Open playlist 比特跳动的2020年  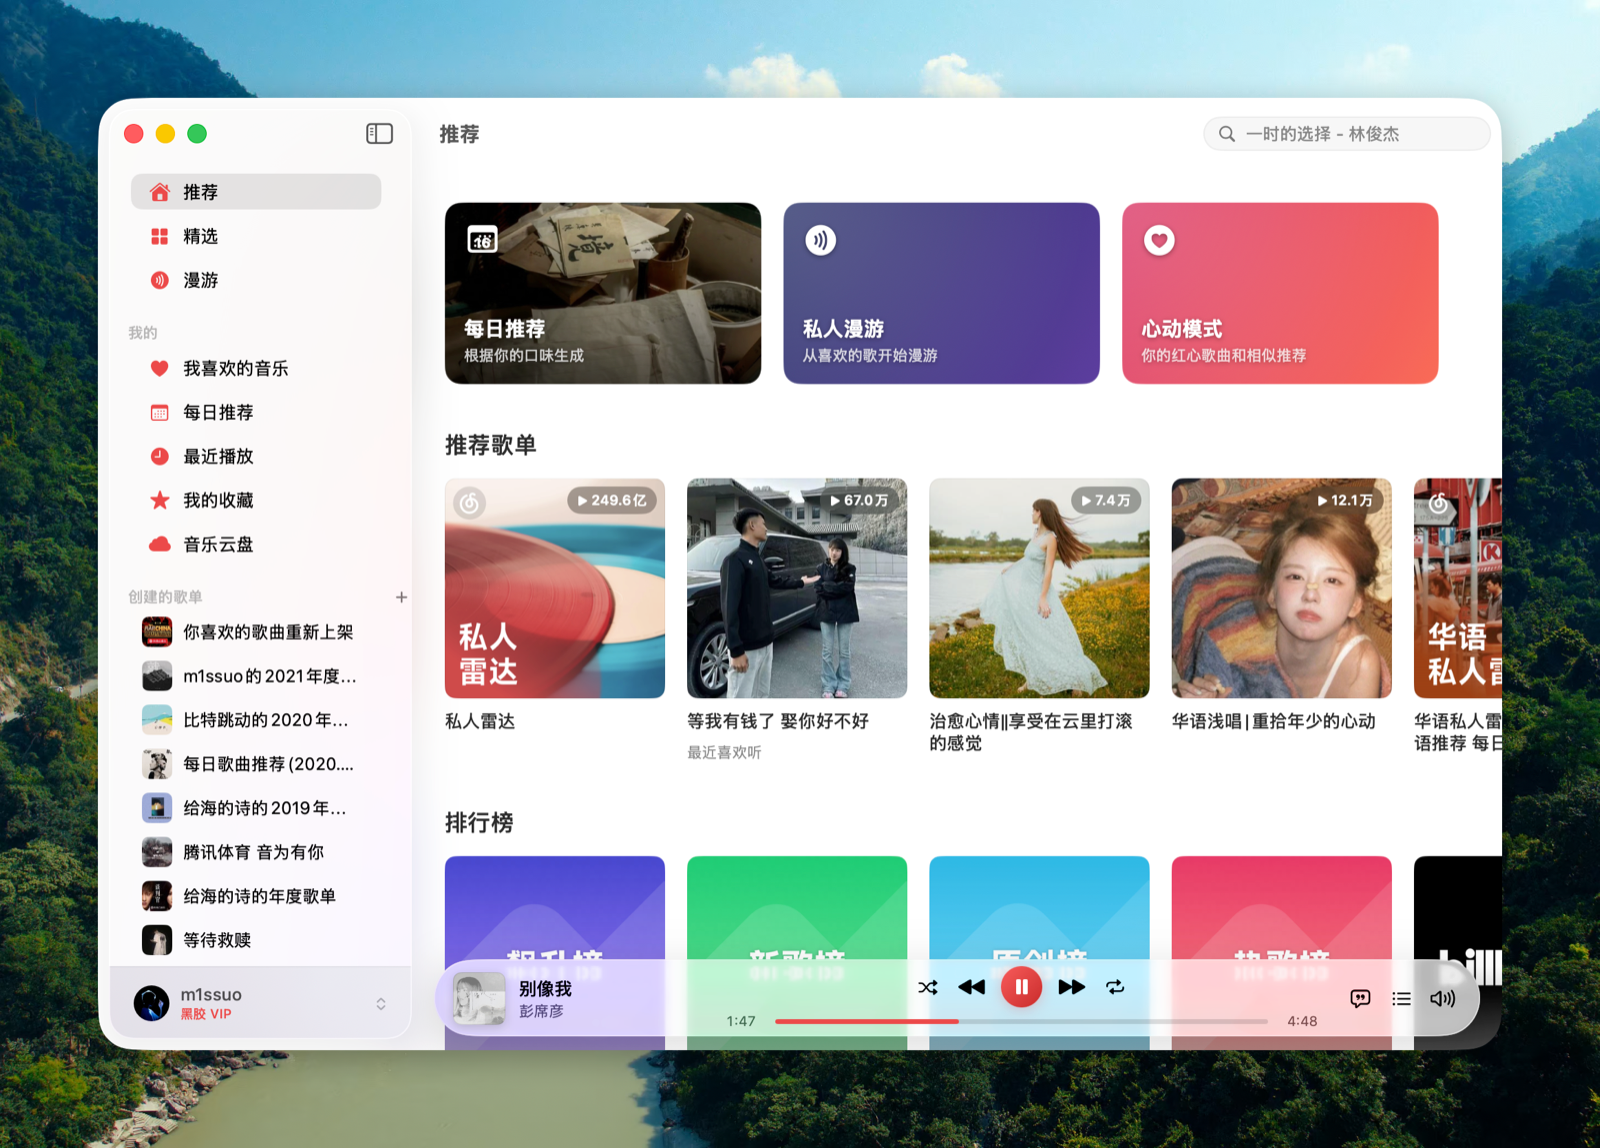point(256,720)
